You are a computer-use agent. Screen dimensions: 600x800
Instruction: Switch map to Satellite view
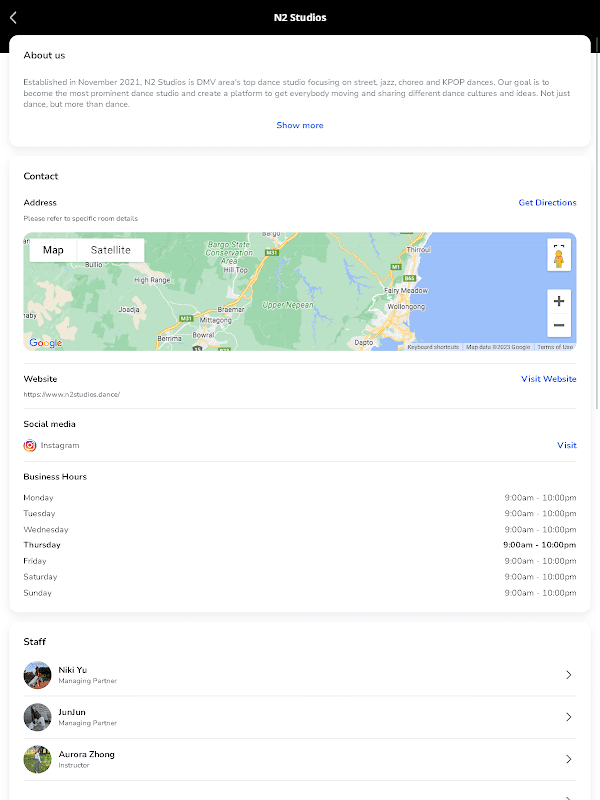point(110,250)
